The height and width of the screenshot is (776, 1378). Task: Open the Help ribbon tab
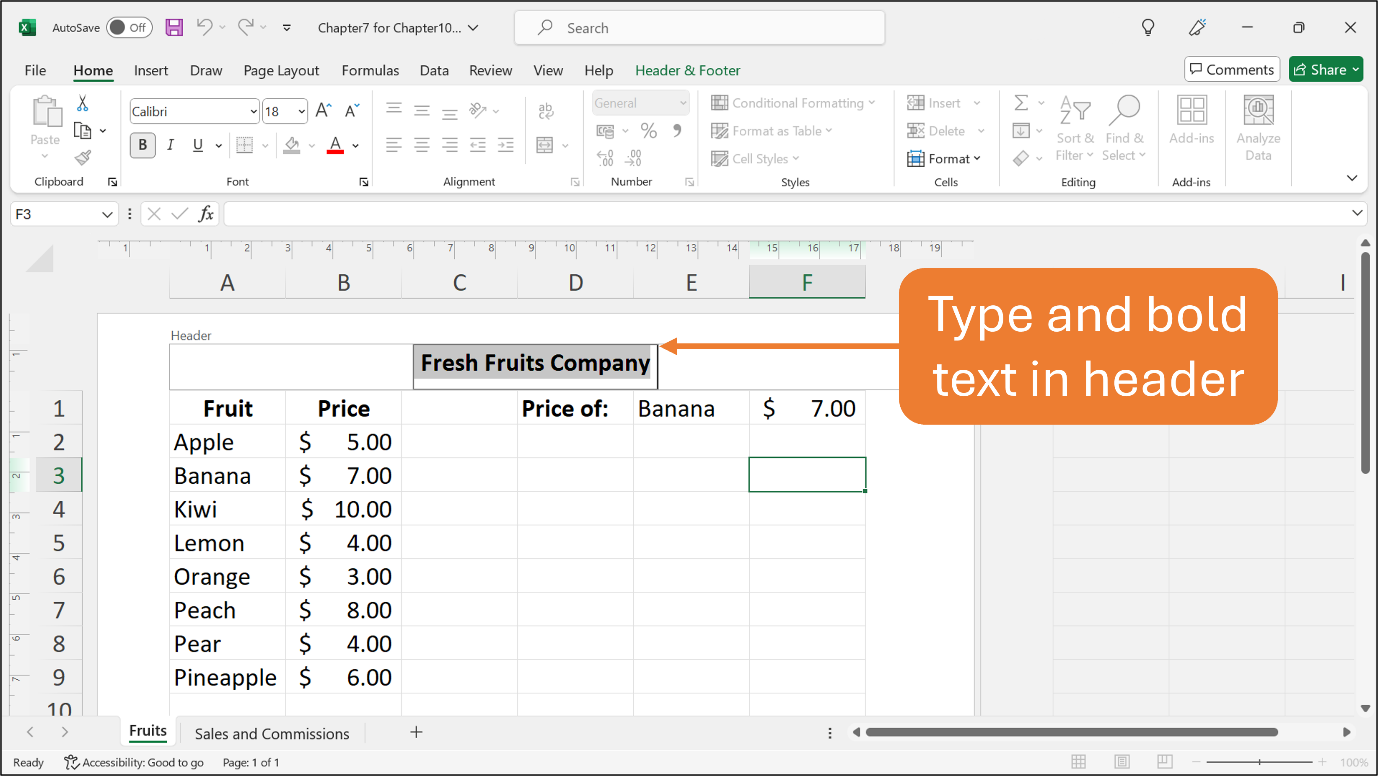pyautogui.click(x=599, y=70)
